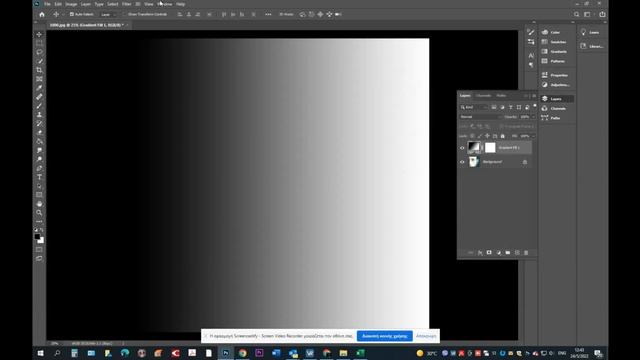The width and height of the screenshot is (640, 360).
Task: Open the layer Fill dropdown arrow
Action: (x=533, y=136)
